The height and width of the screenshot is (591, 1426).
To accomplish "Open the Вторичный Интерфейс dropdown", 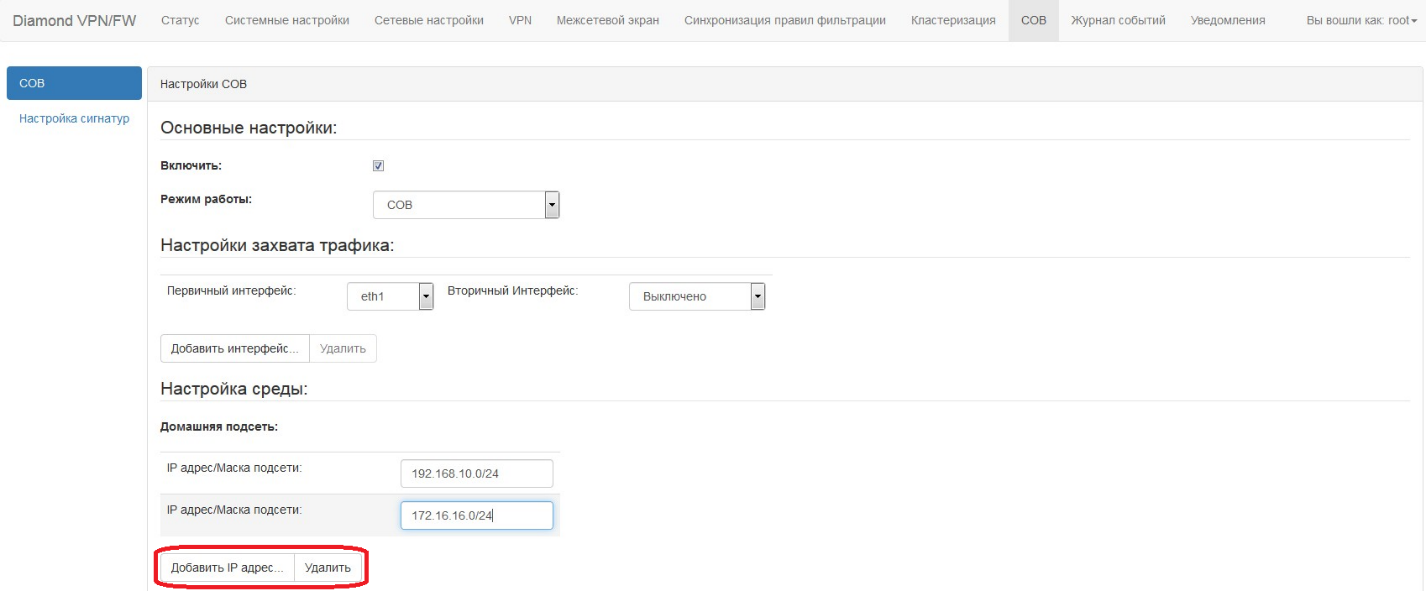I will click(x=696, y=296).
